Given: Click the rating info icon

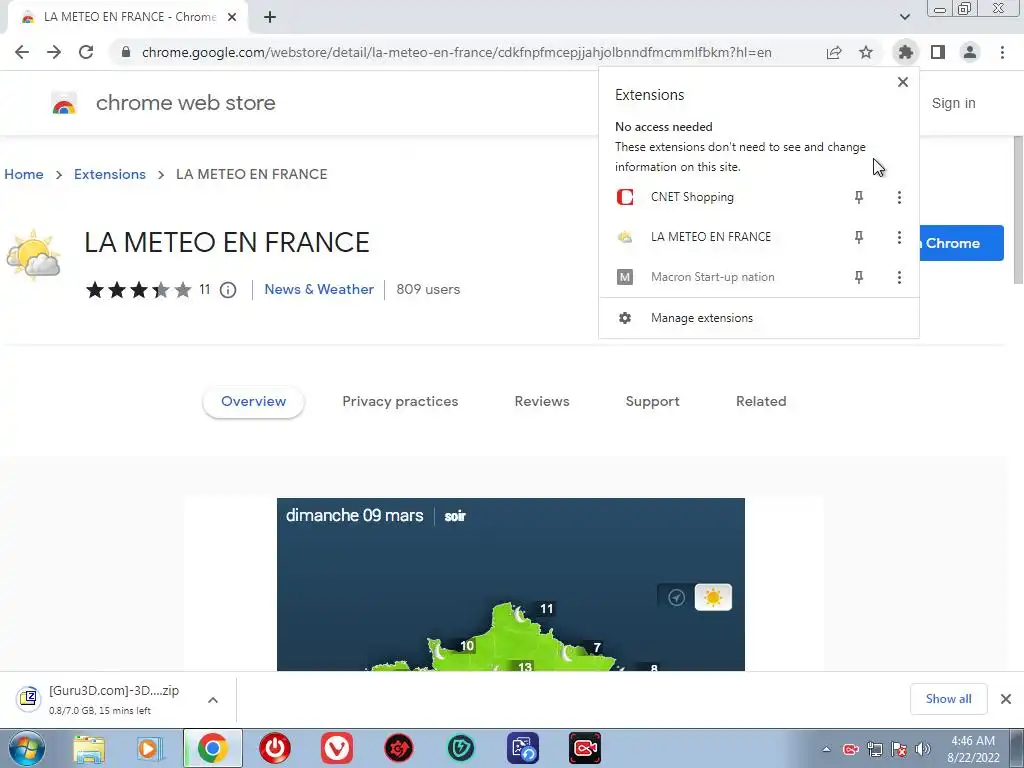Looking at the screenshot, I should [x=228, y=290].
